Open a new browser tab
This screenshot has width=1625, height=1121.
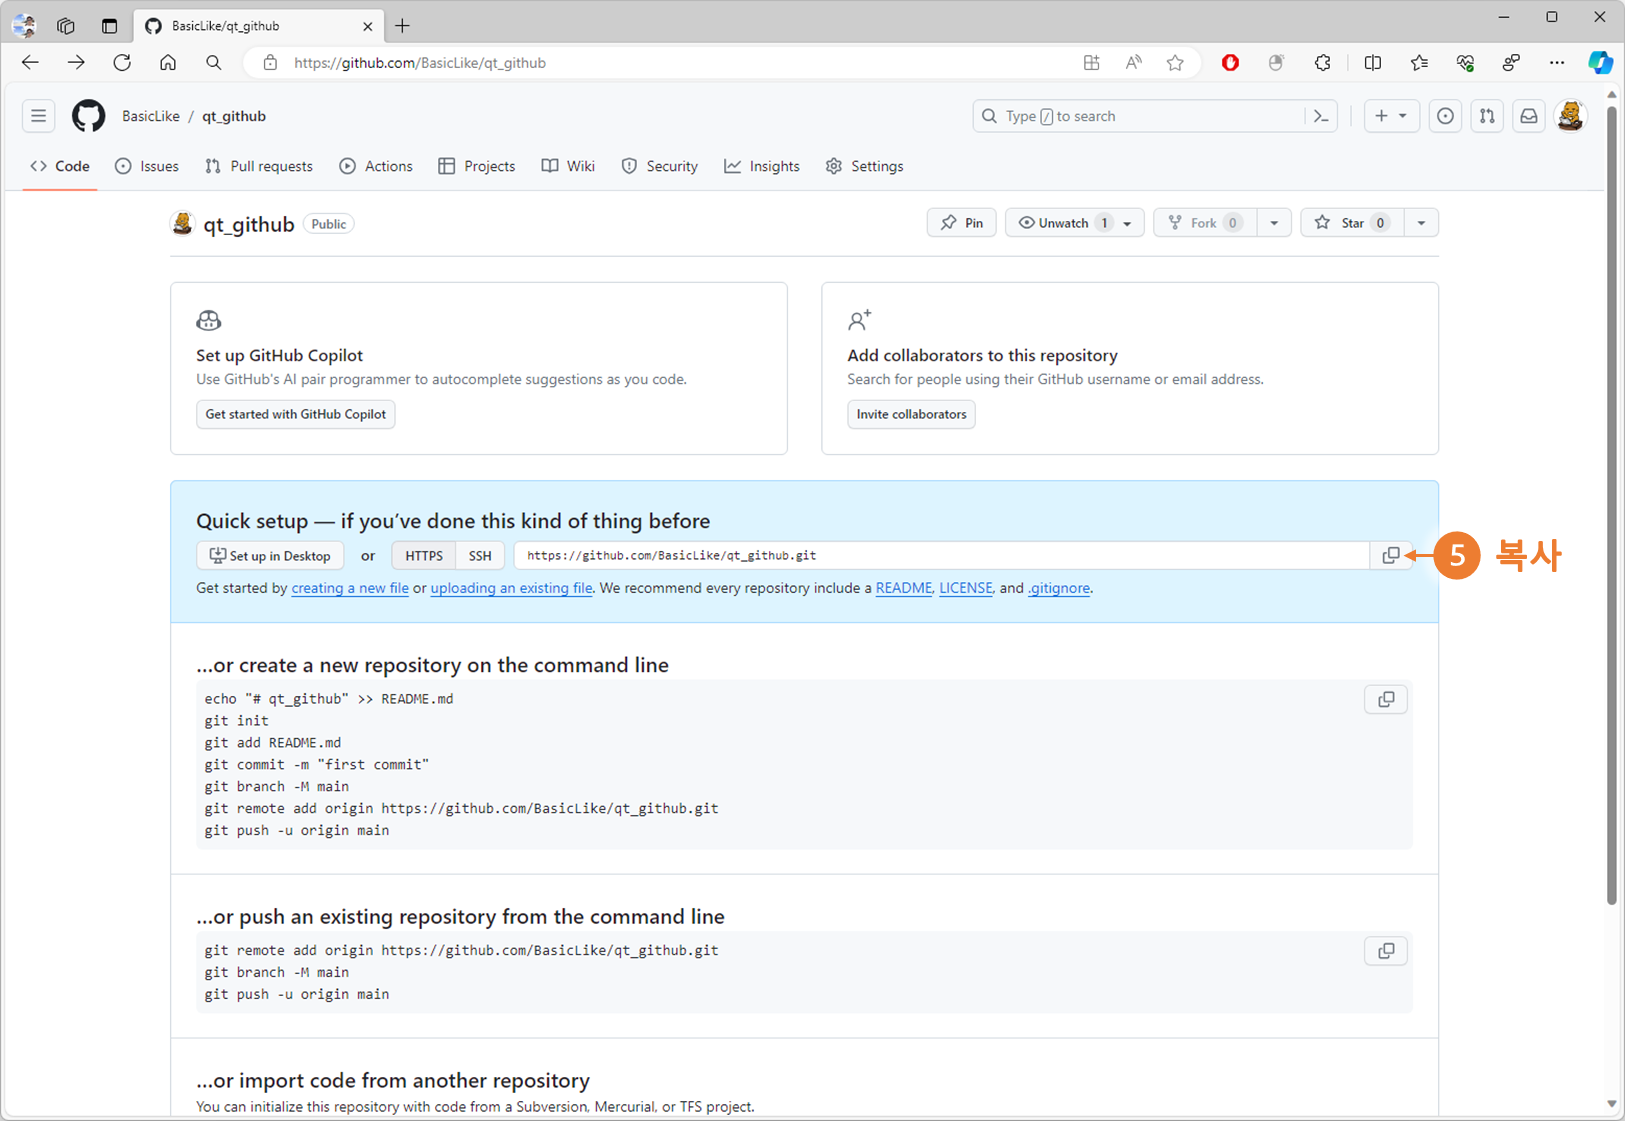(x=402, y=26)
